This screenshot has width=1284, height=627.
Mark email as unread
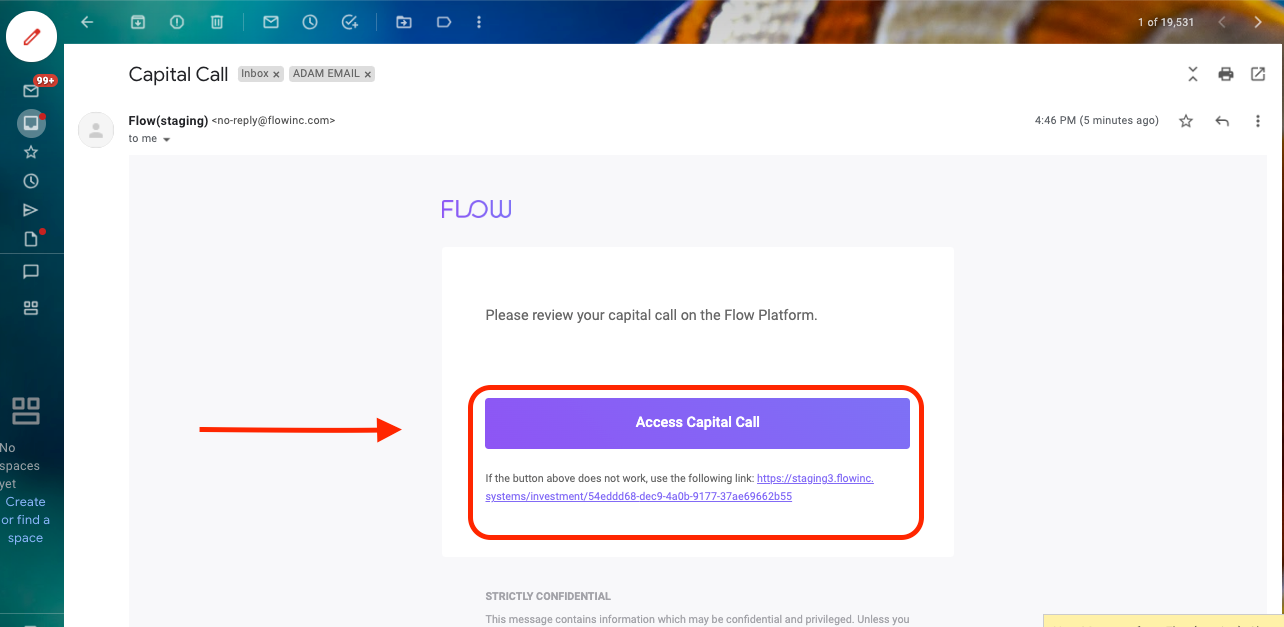pyautogui.click(x=271, y=22)
